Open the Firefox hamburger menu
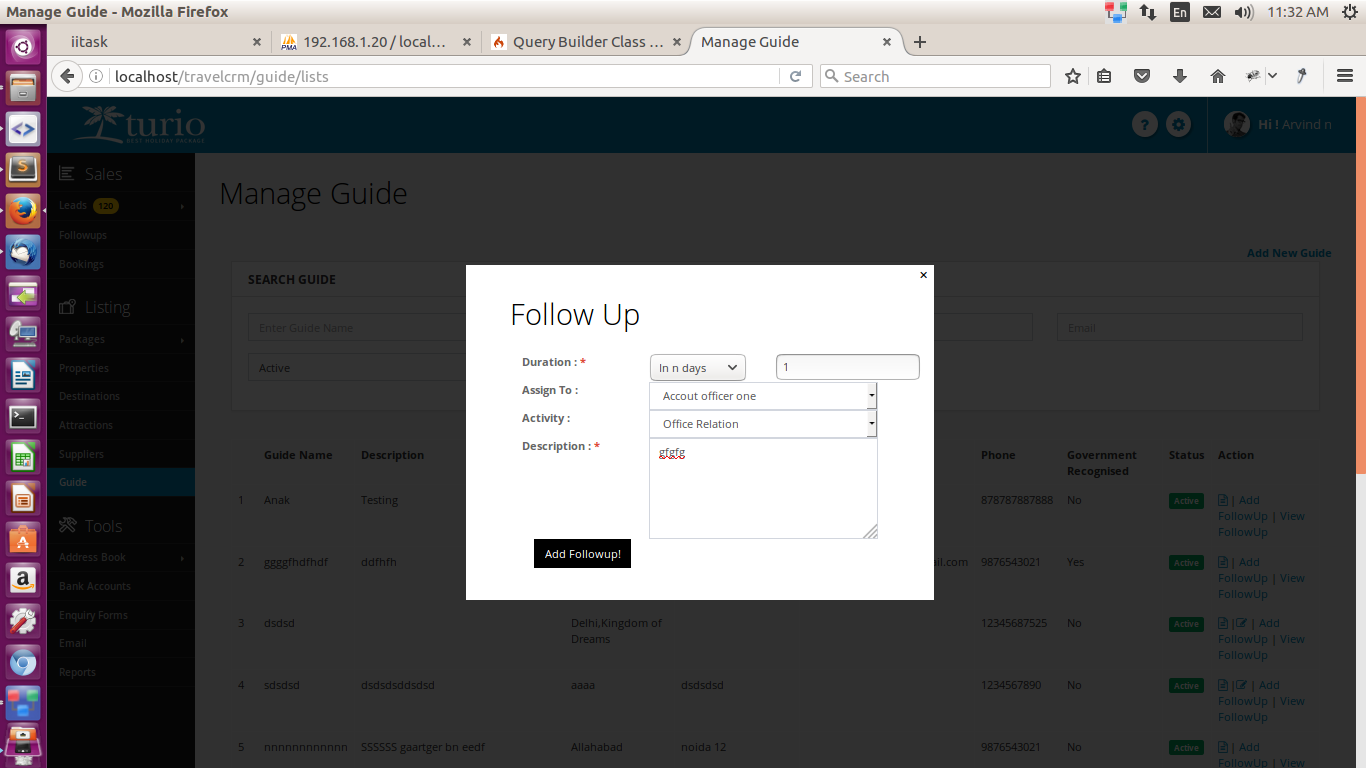 1345,76
